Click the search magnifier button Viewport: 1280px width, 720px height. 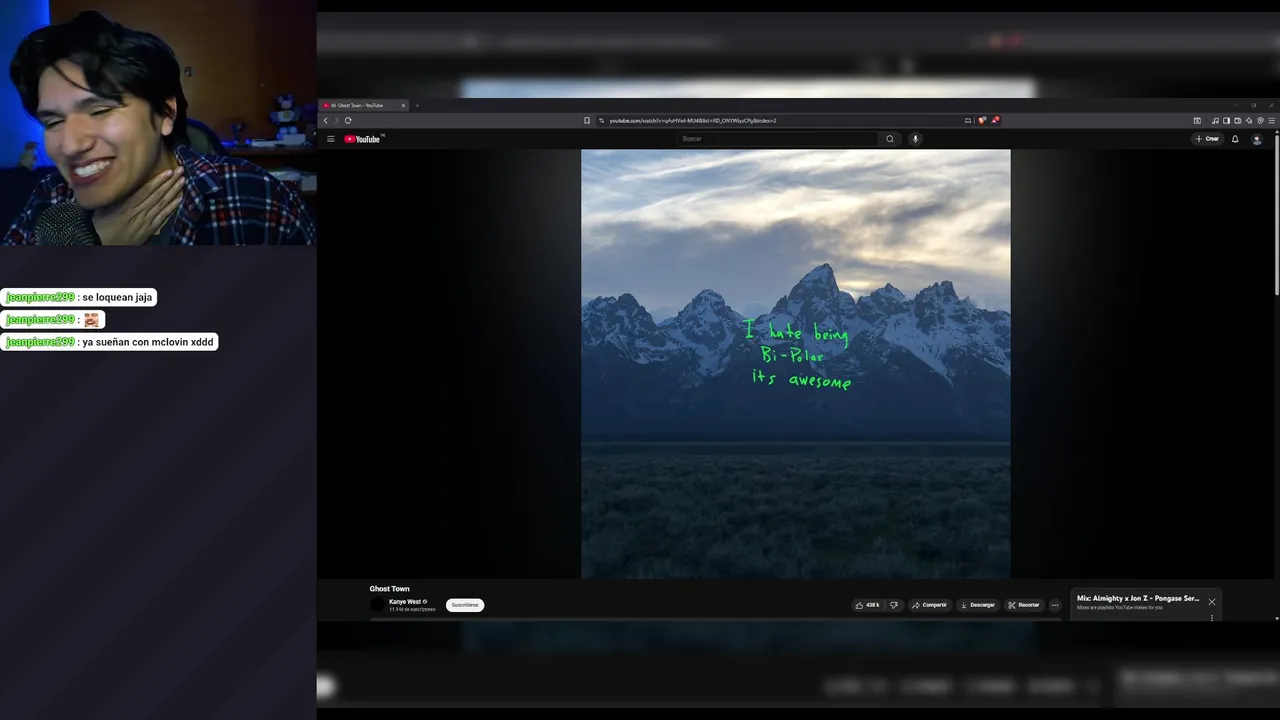(x=890, y=139)
